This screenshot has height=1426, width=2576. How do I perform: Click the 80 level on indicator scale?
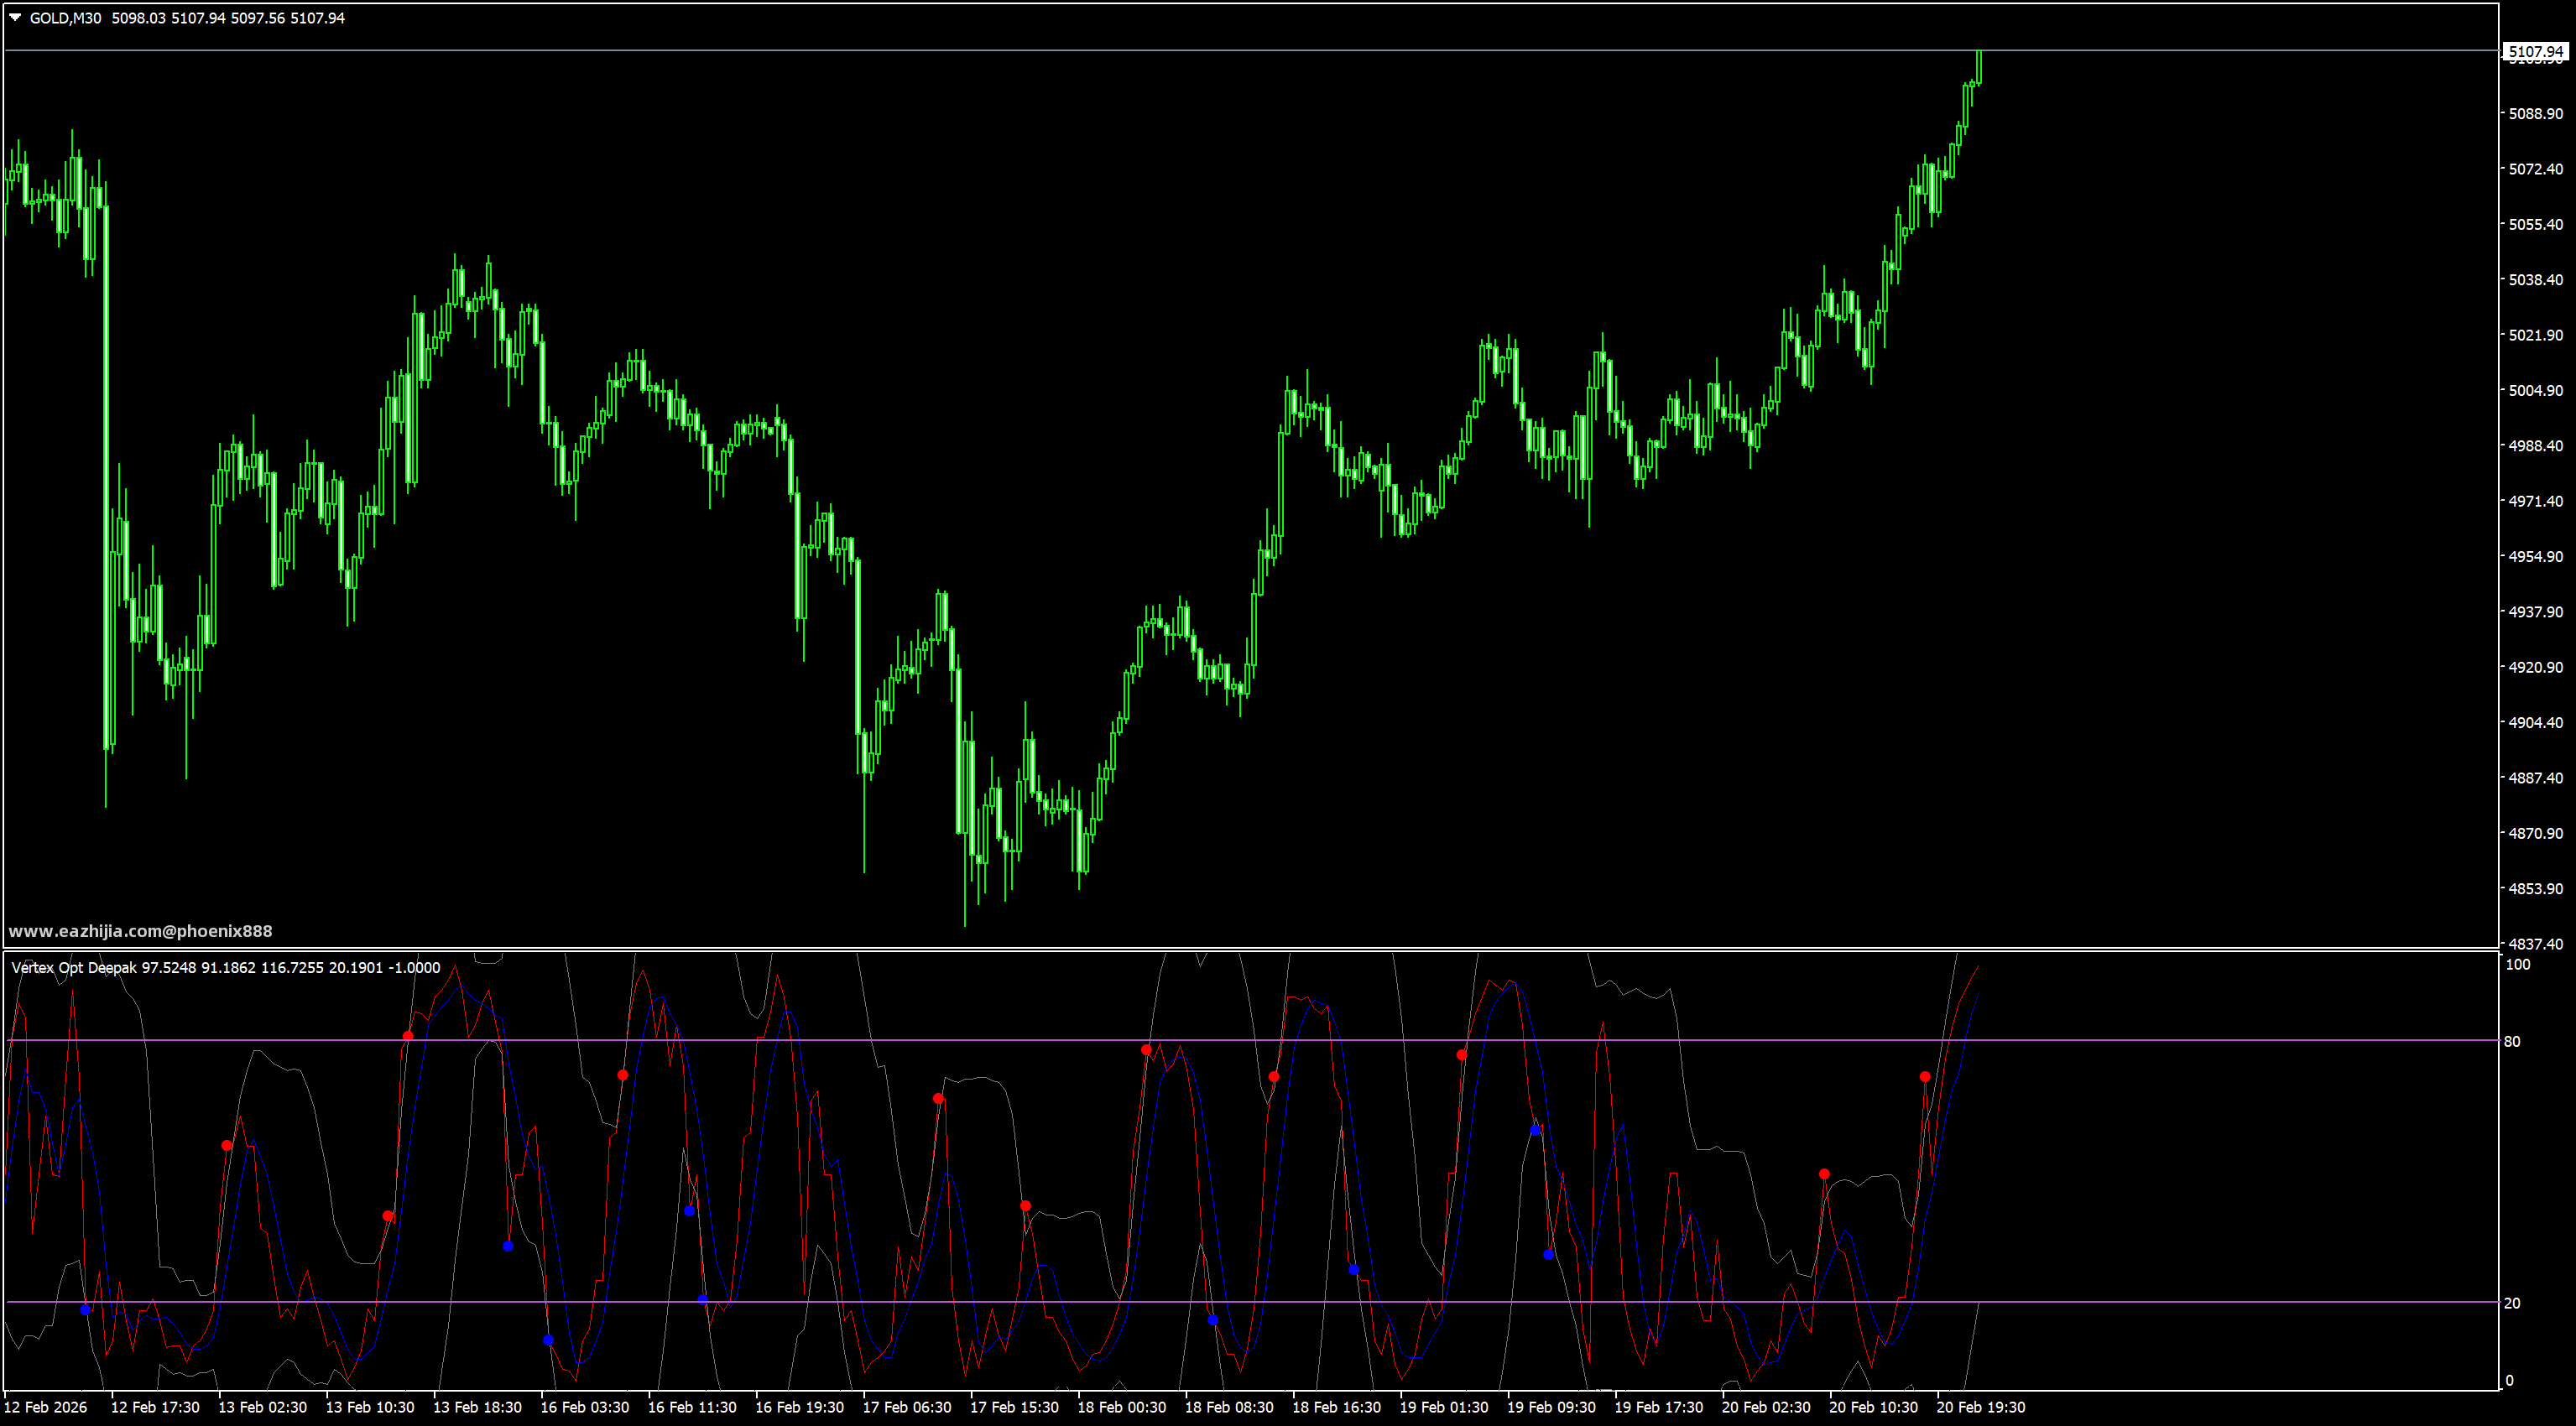click(x=2512, y=1042)
